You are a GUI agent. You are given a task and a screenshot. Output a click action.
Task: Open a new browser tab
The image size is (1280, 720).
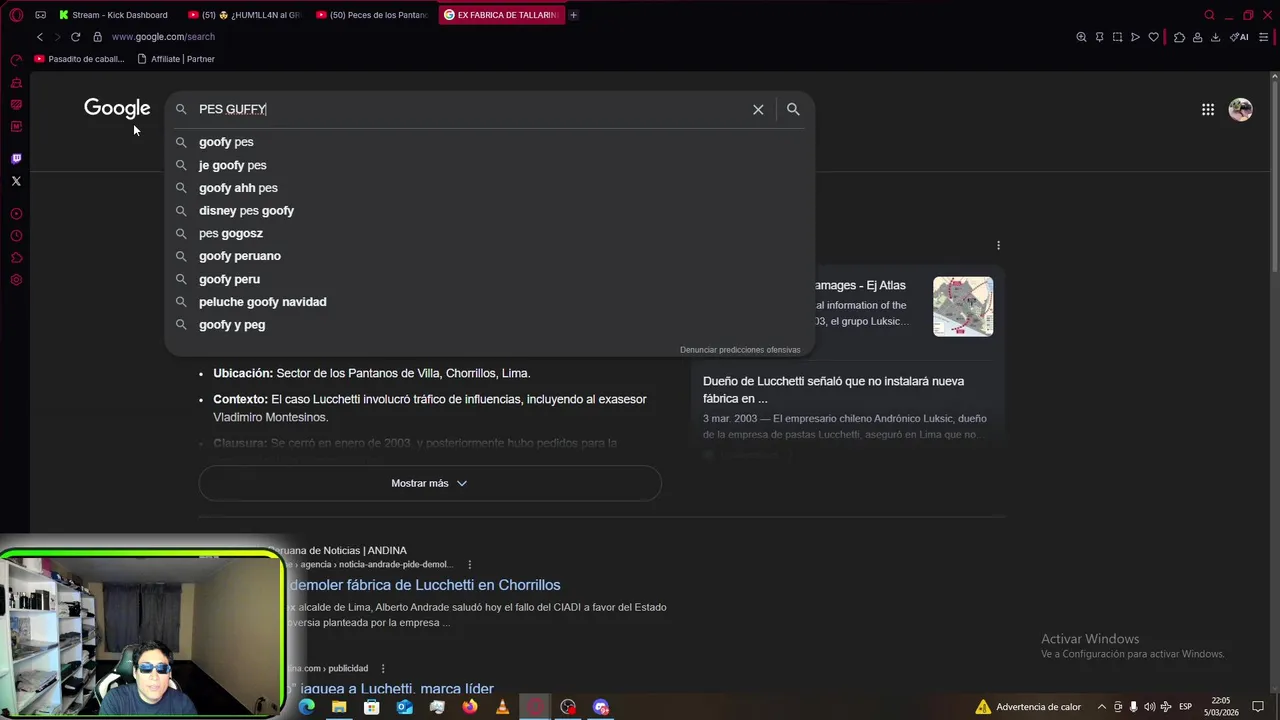573,15
